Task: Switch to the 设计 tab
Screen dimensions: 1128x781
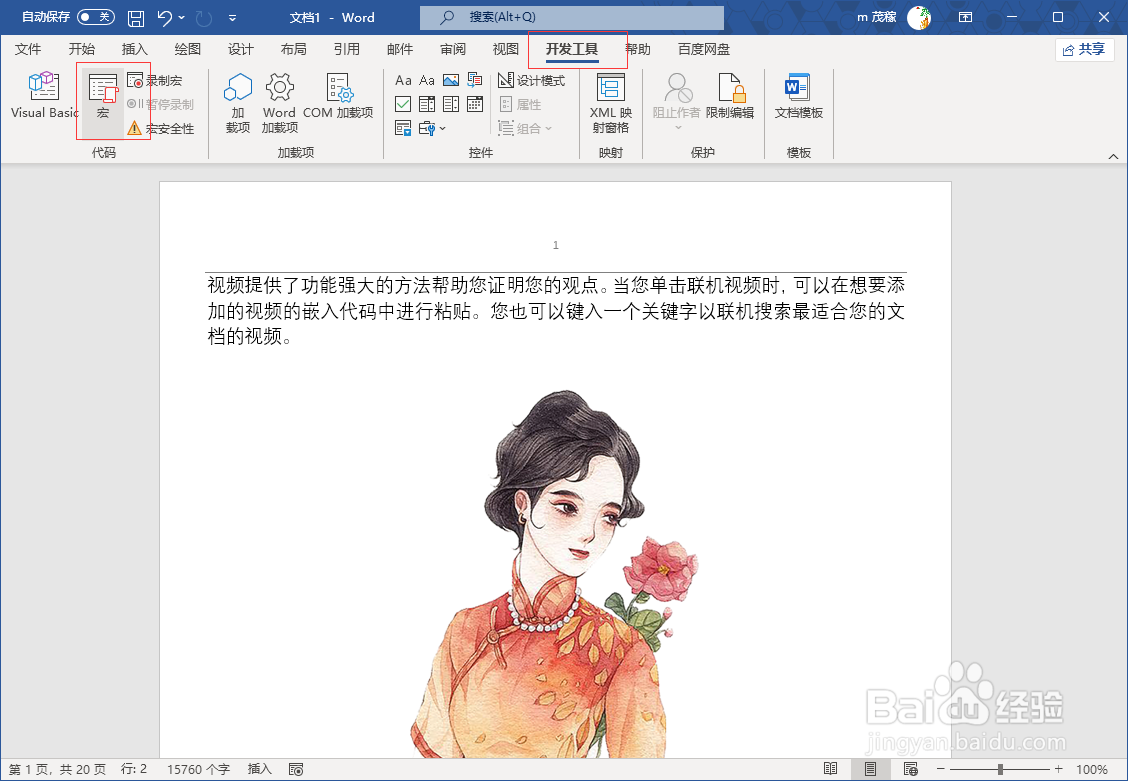Action: click(x=240, y=49)
